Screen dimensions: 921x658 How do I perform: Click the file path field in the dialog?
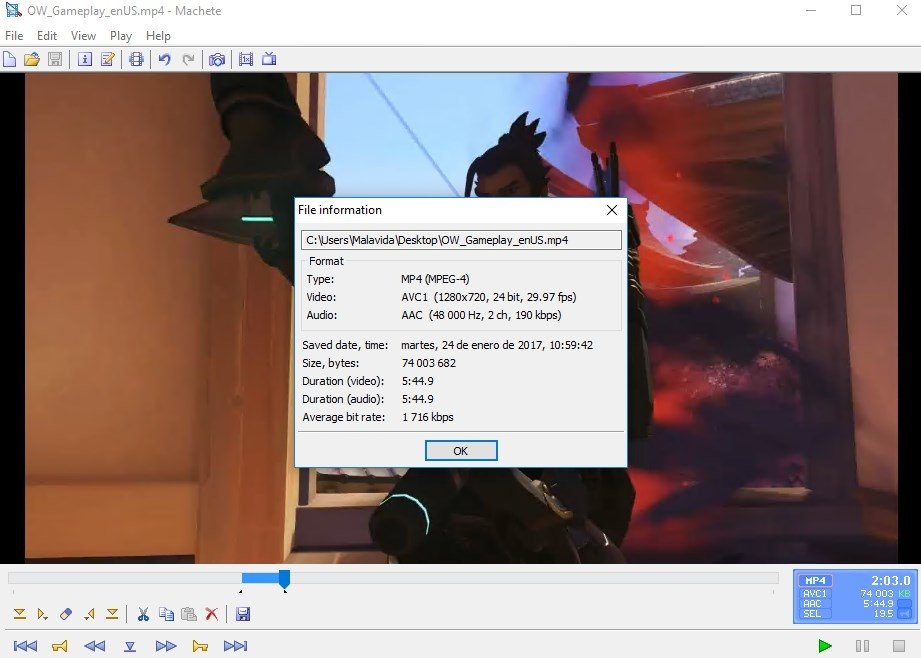[x=461, y=240]
